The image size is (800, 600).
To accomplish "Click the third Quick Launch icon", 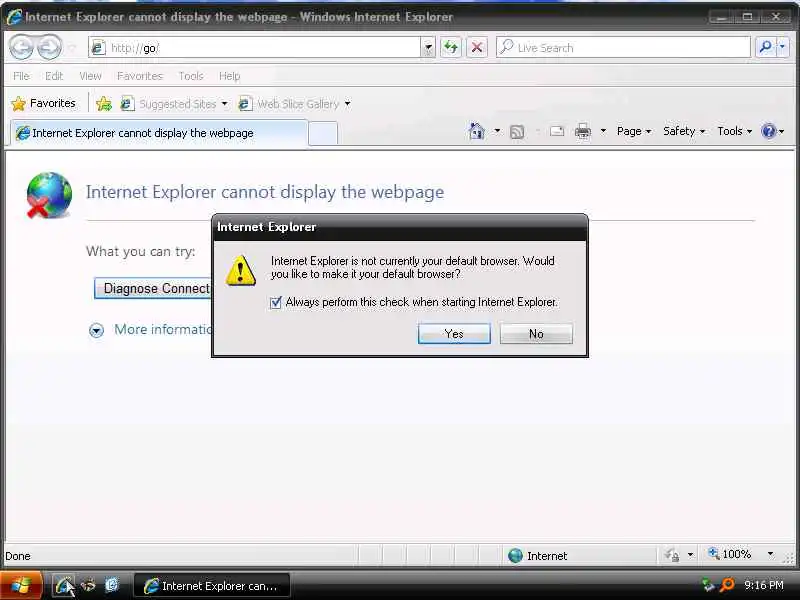I will tap(112, 585).
